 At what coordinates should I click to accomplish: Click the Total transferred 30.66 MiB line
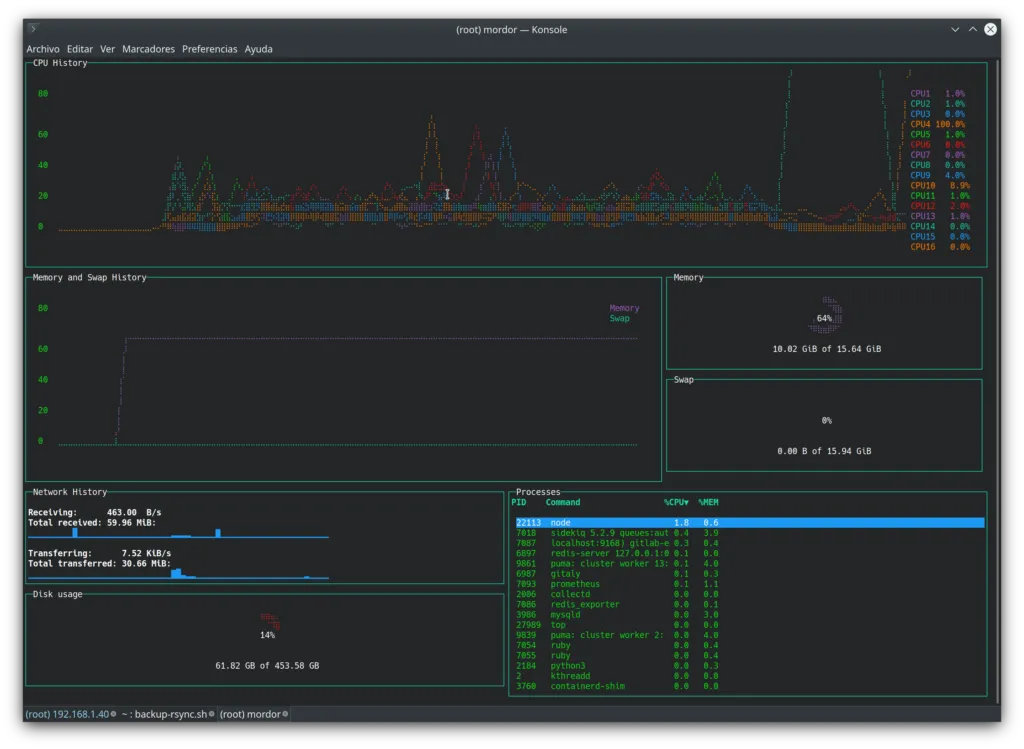(x=99, y=564)
